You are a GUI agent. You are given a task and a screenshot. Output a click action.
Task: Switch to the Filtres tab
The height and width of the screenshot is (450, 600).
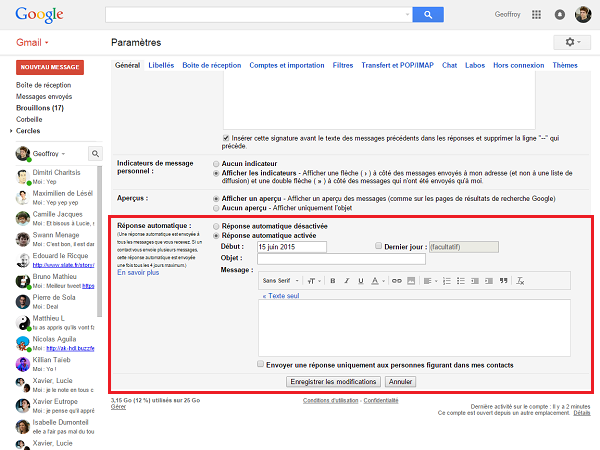tap(343, 65)
